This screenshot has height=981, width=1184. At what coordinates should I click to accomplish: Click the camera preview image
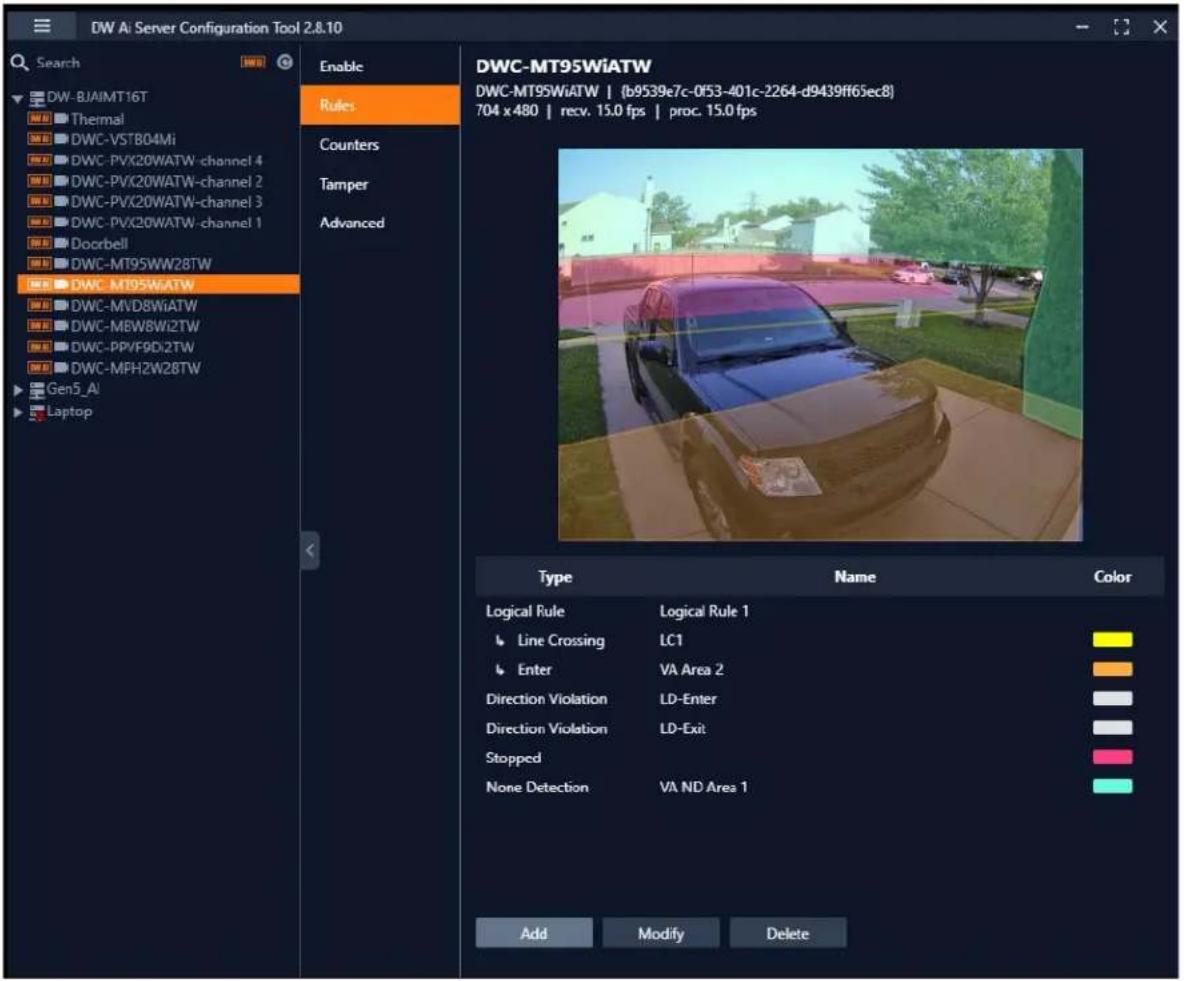(x=820, y=344)
